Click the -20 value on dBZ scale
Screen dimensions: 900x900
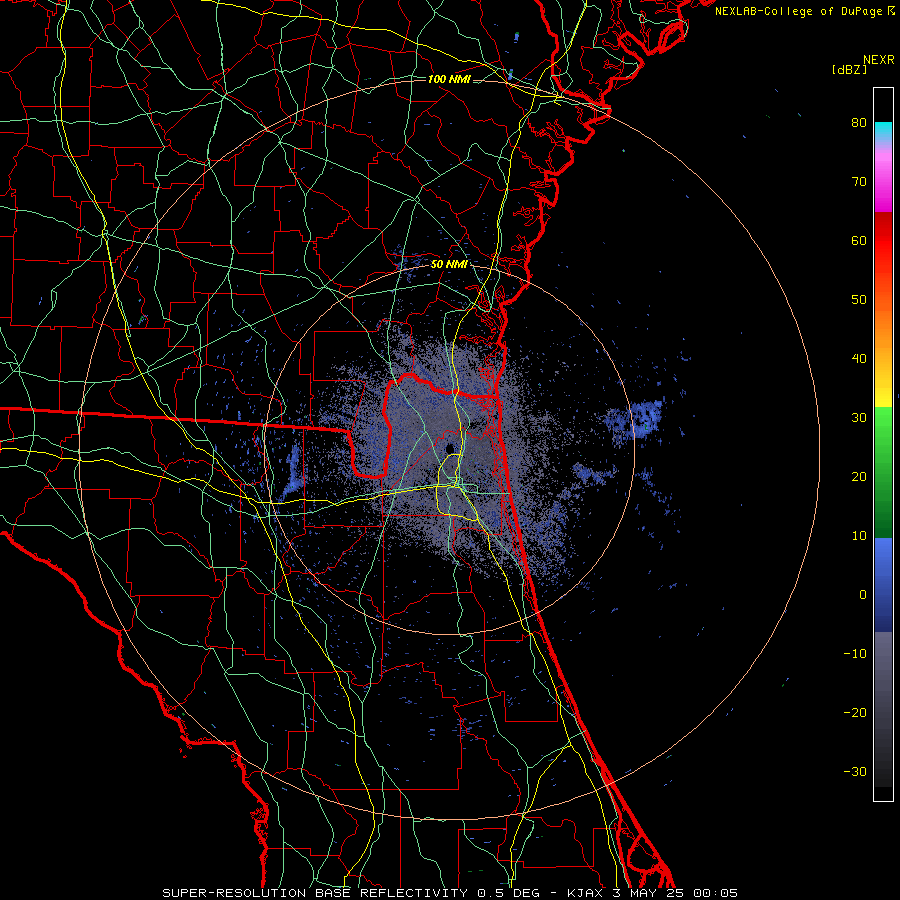(855, 713)
